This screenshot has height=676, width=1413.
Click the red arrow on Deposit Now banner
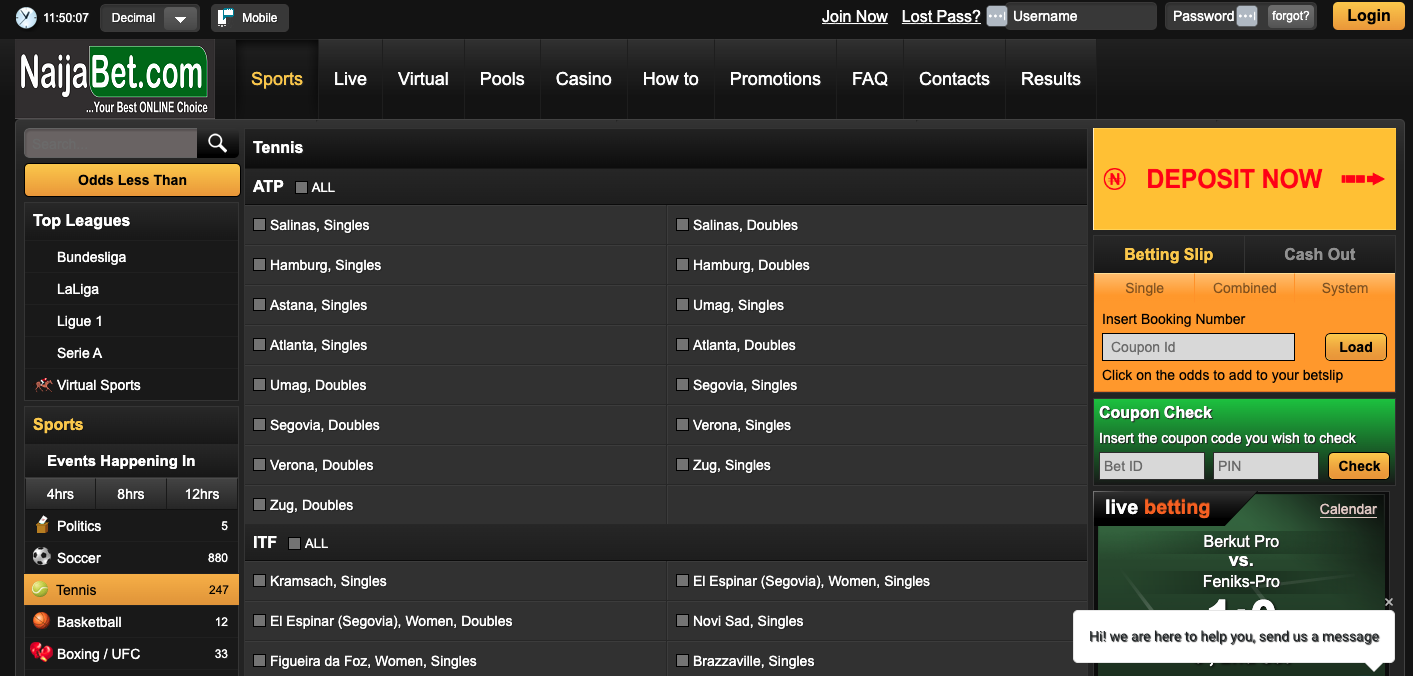tap(1362, 179)
